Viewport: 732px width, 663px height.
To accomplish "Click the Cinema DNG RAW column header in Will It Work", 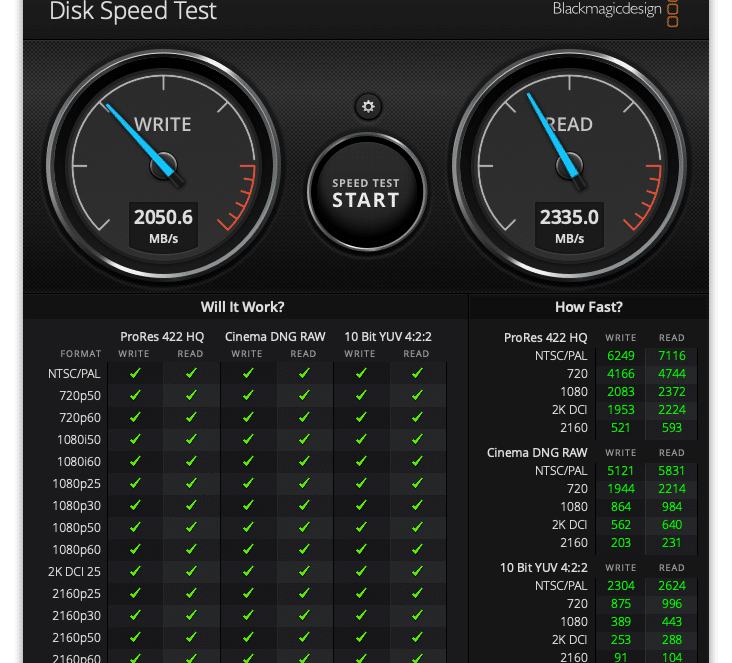I will click(275, 337).
